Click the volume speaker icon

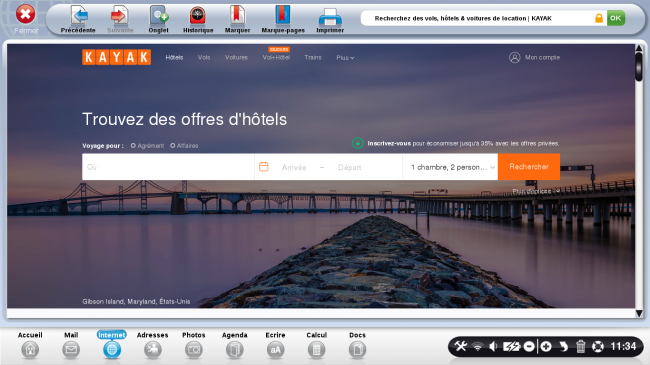(x=493, y=346)
